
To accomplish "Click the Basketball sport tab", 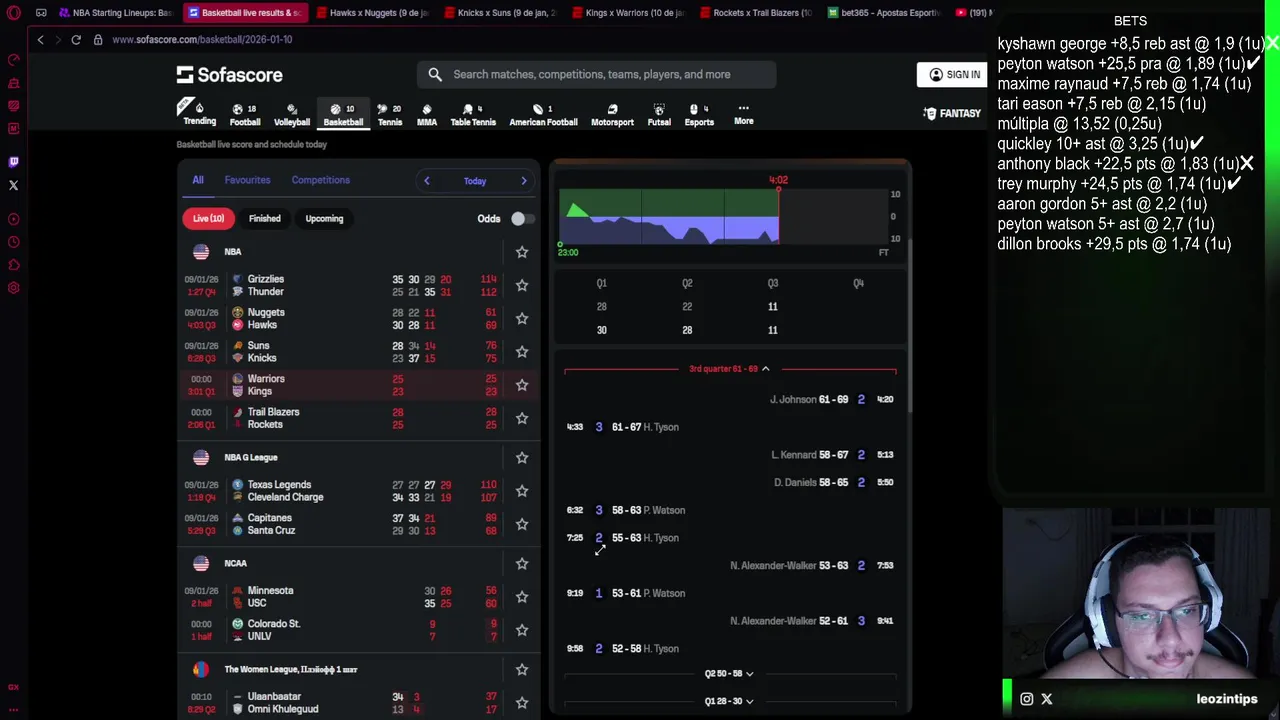I will point(343,114).
